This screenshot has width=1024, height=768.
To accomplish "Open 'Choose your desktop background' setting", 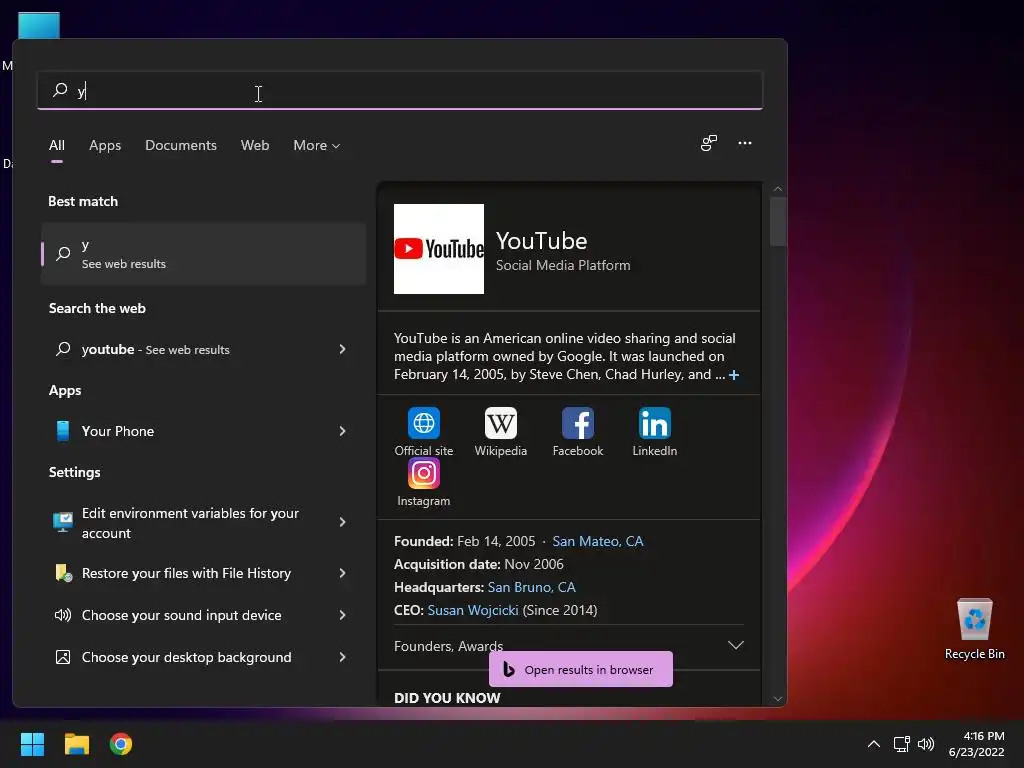I will point(203,657).
